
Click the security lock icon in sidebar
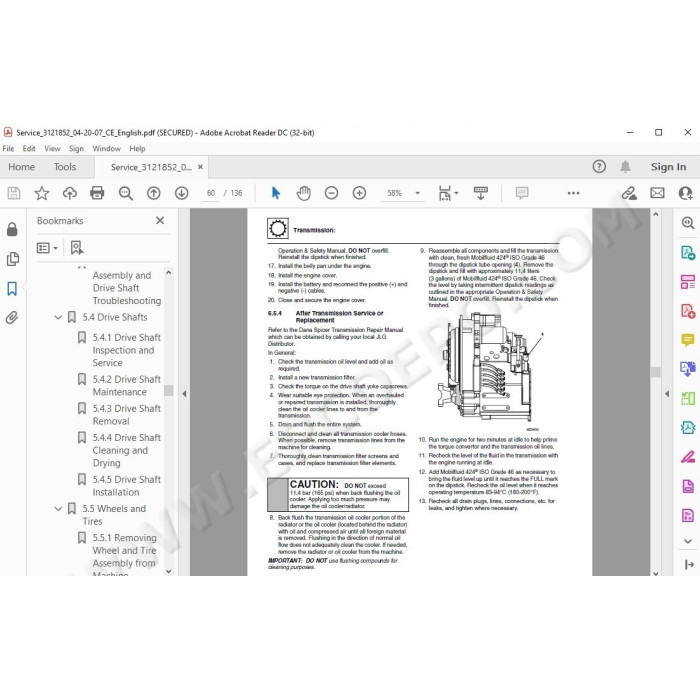12,229
